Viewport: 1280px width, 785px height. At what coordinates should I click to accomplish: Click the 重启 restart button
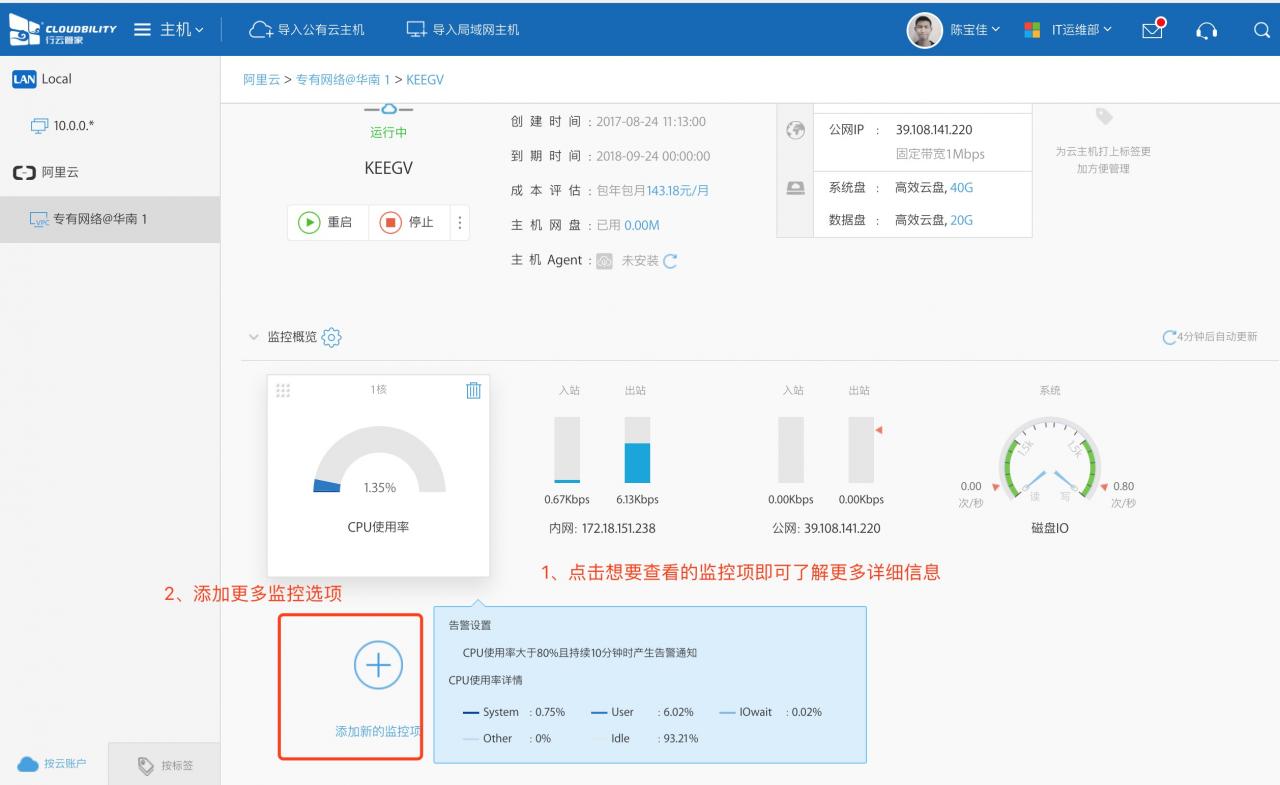pos(327,223)
